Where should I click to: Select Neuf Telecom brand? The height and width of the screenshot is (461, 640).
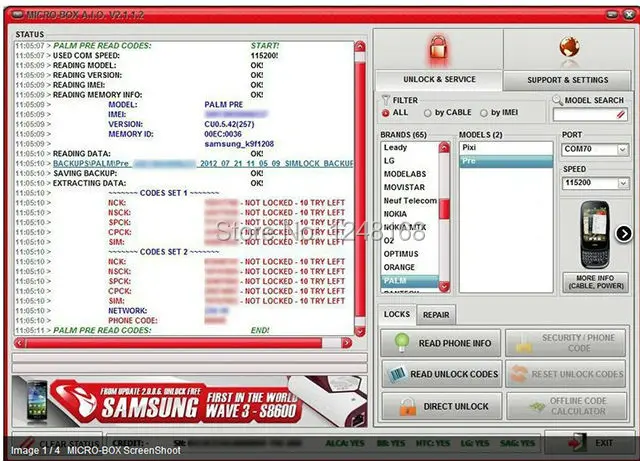pyautogui.click(x=410, y=200)
